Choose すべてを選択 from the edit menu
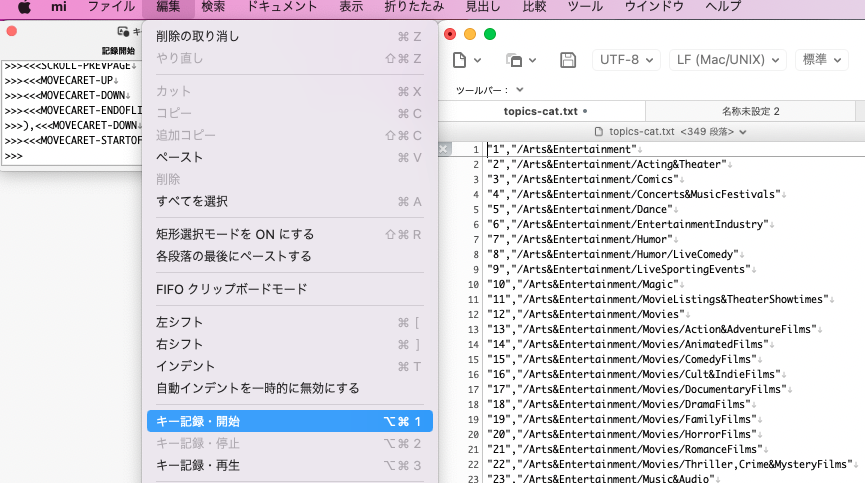This screenshot has width=865, height=483. (192, 201)
